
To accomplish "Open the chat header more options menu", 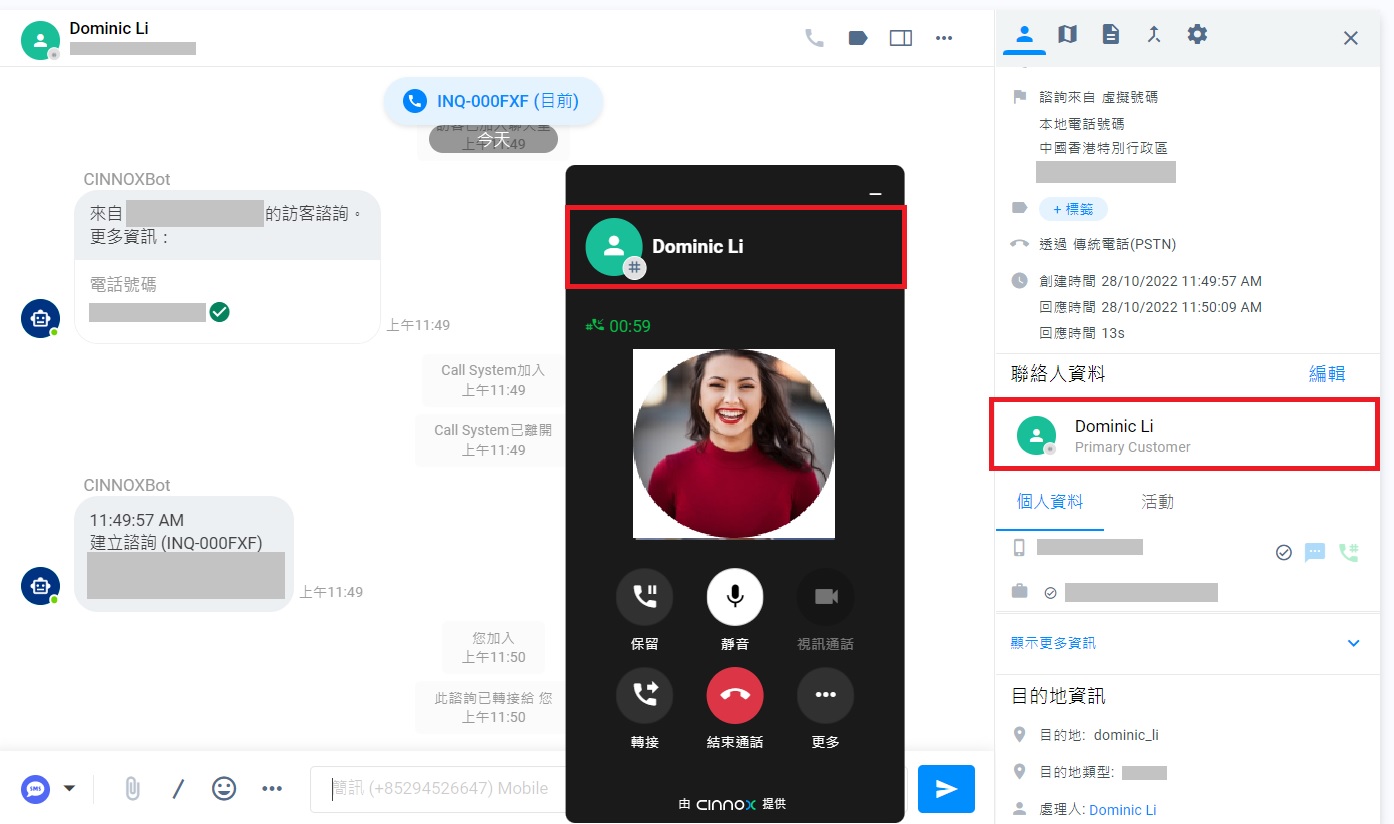I will click(x=944, y=38).
